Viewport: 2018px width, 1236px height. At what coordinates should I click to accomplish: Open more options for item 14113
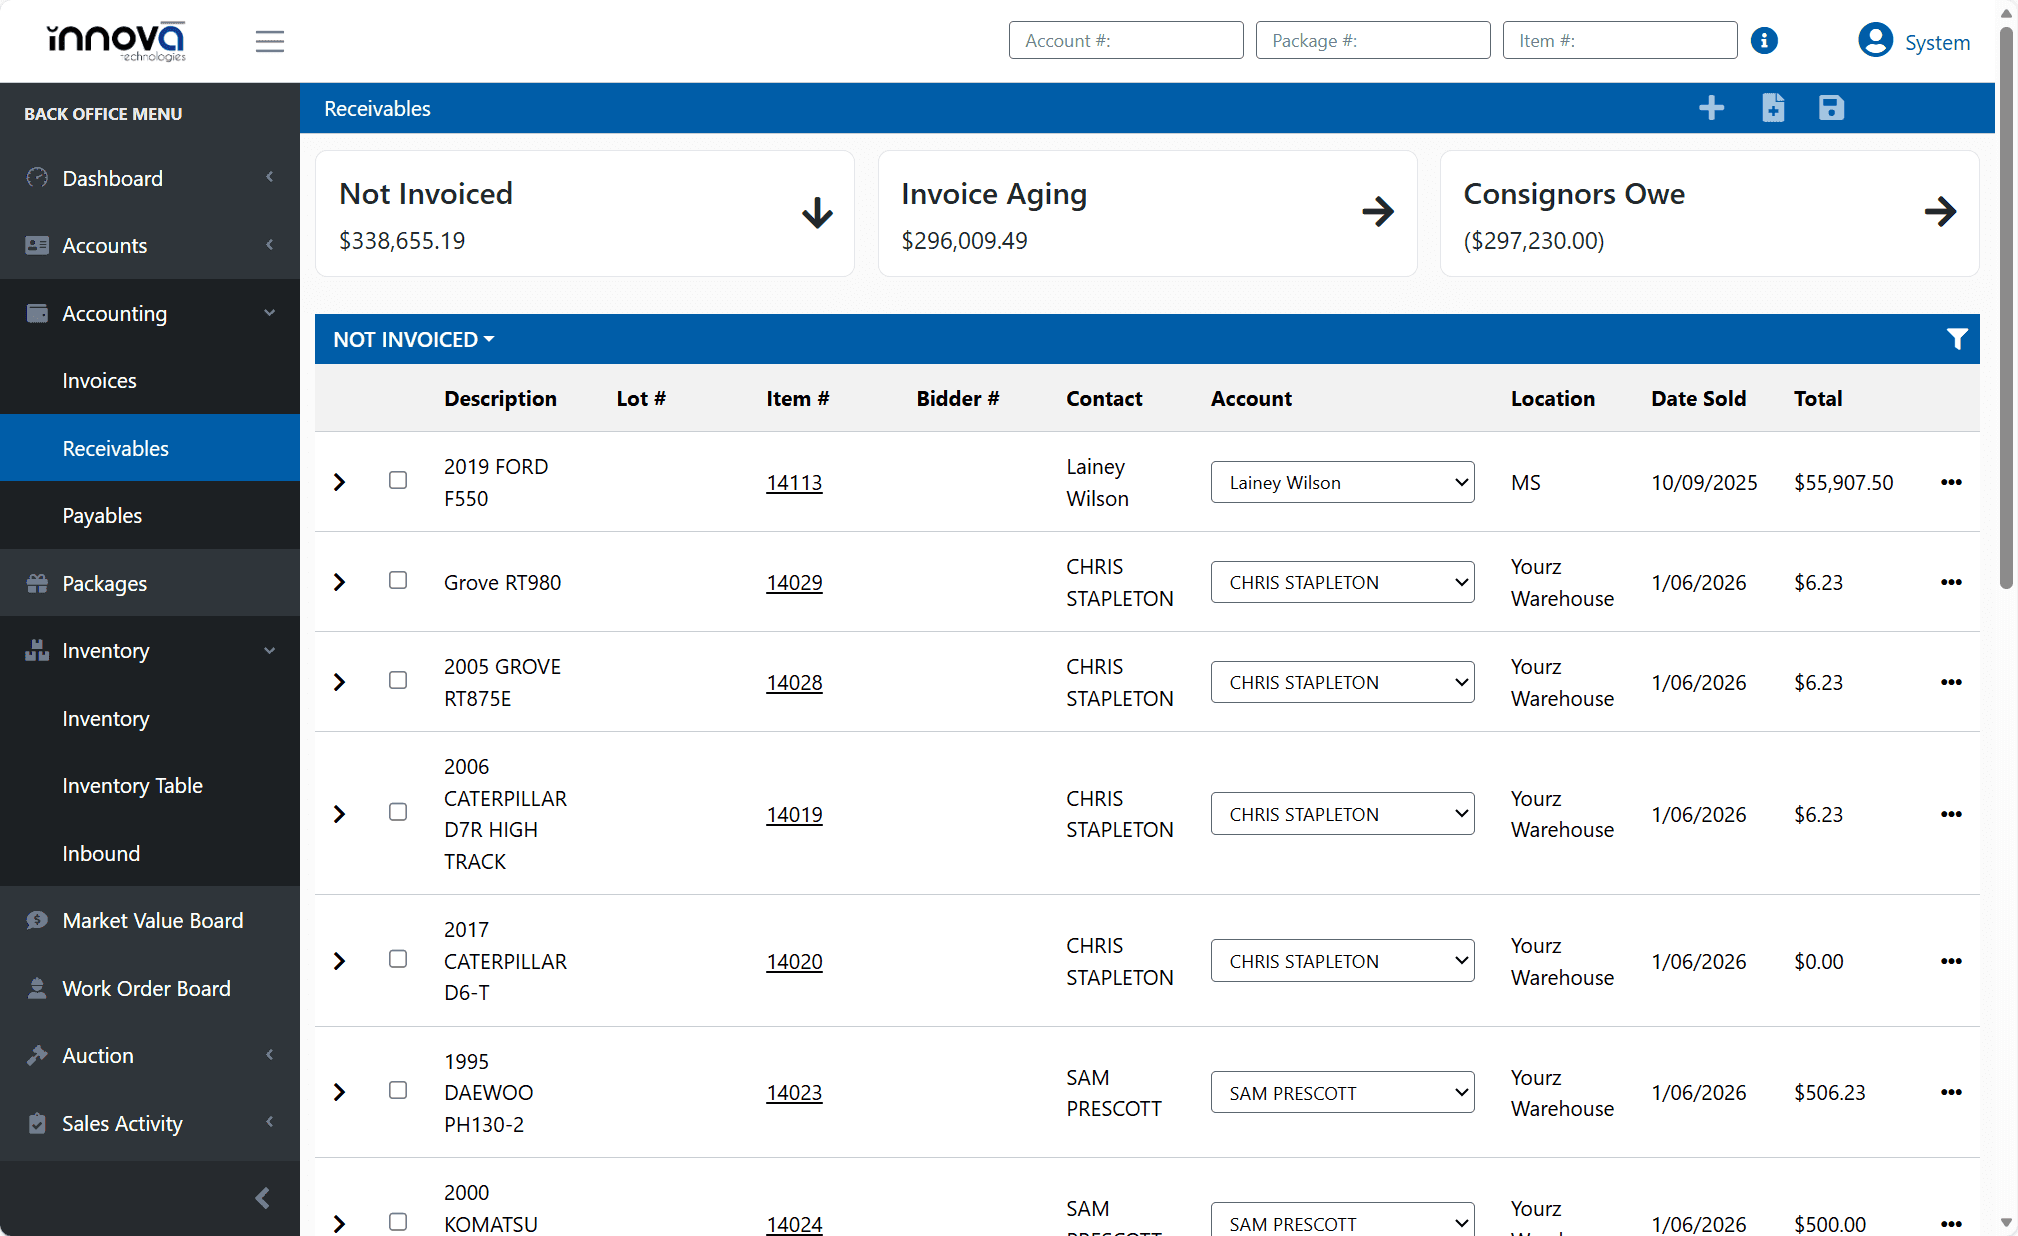pyautogui.click(x=1951, y=482)
